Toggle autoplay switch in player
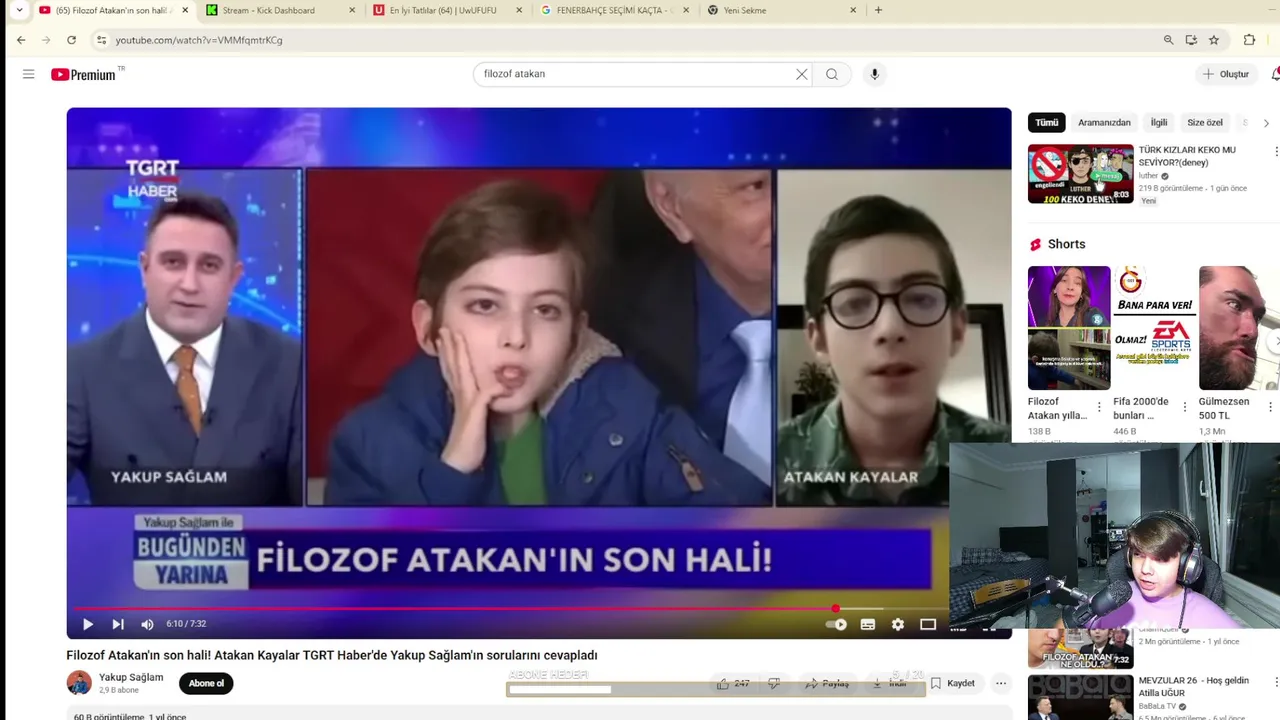 (x=837, y=624)
